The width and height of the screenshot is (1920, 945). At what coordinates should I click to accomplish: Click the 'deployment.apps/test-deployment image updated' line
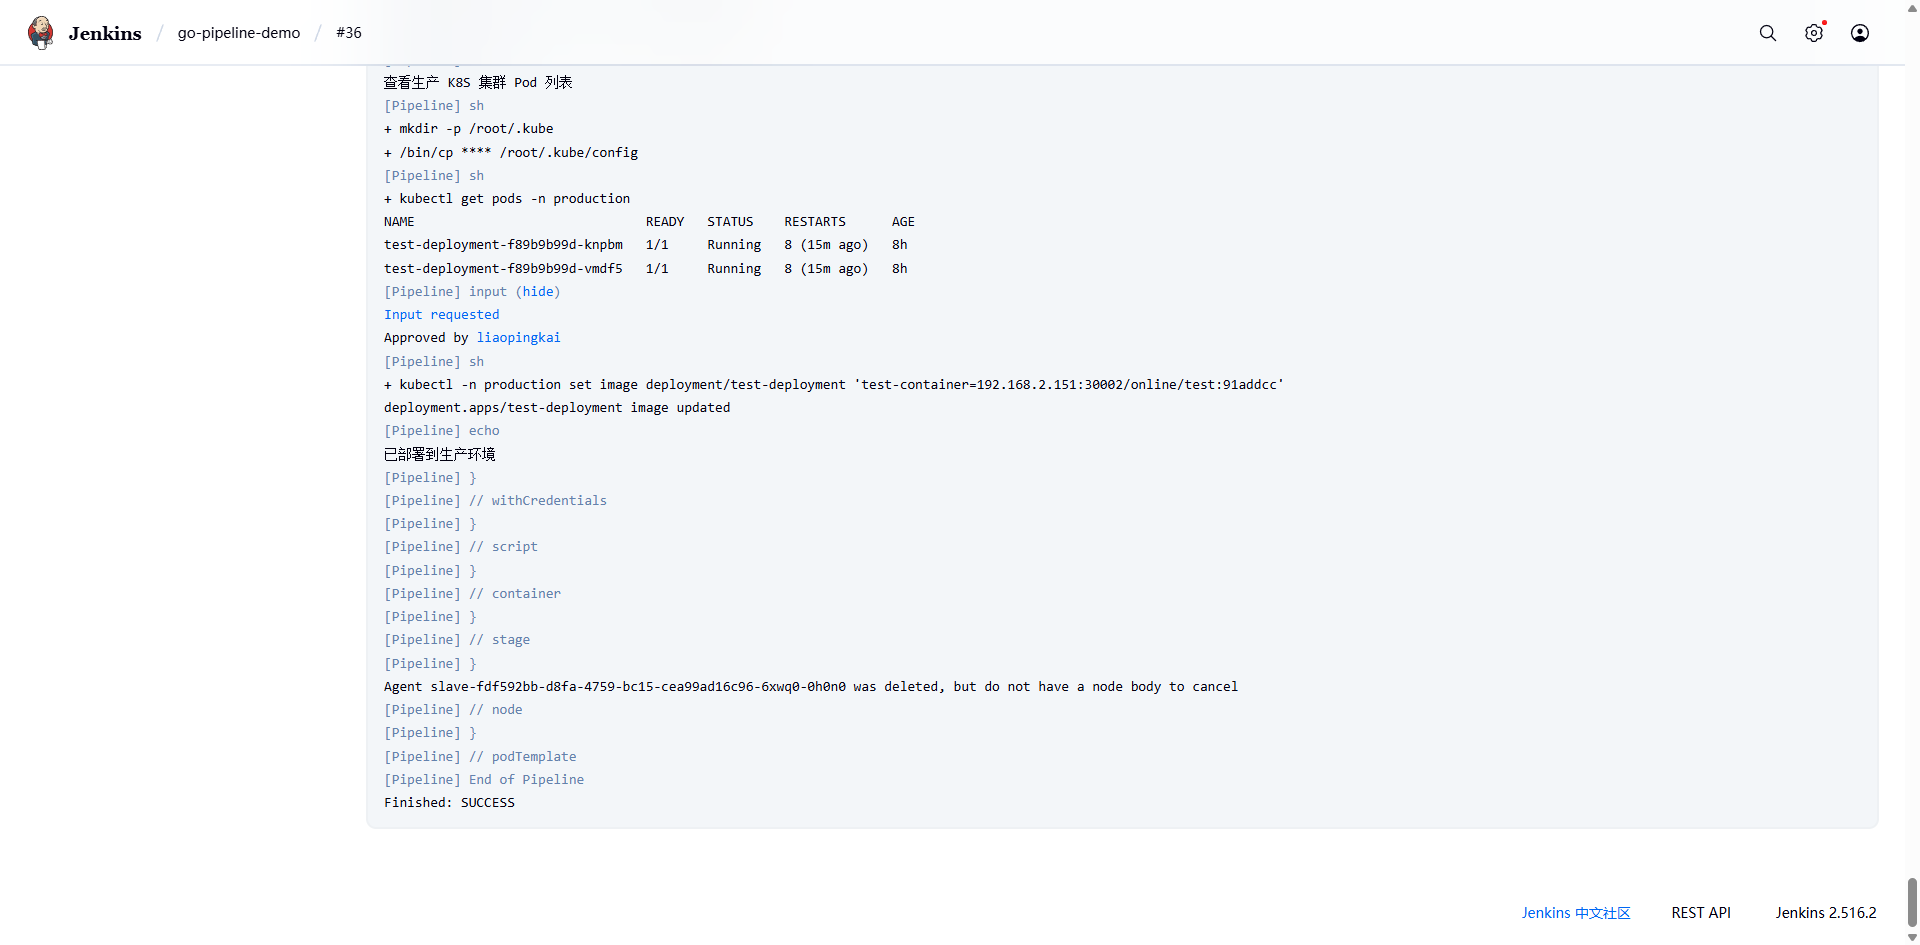(x=557, y=408)
